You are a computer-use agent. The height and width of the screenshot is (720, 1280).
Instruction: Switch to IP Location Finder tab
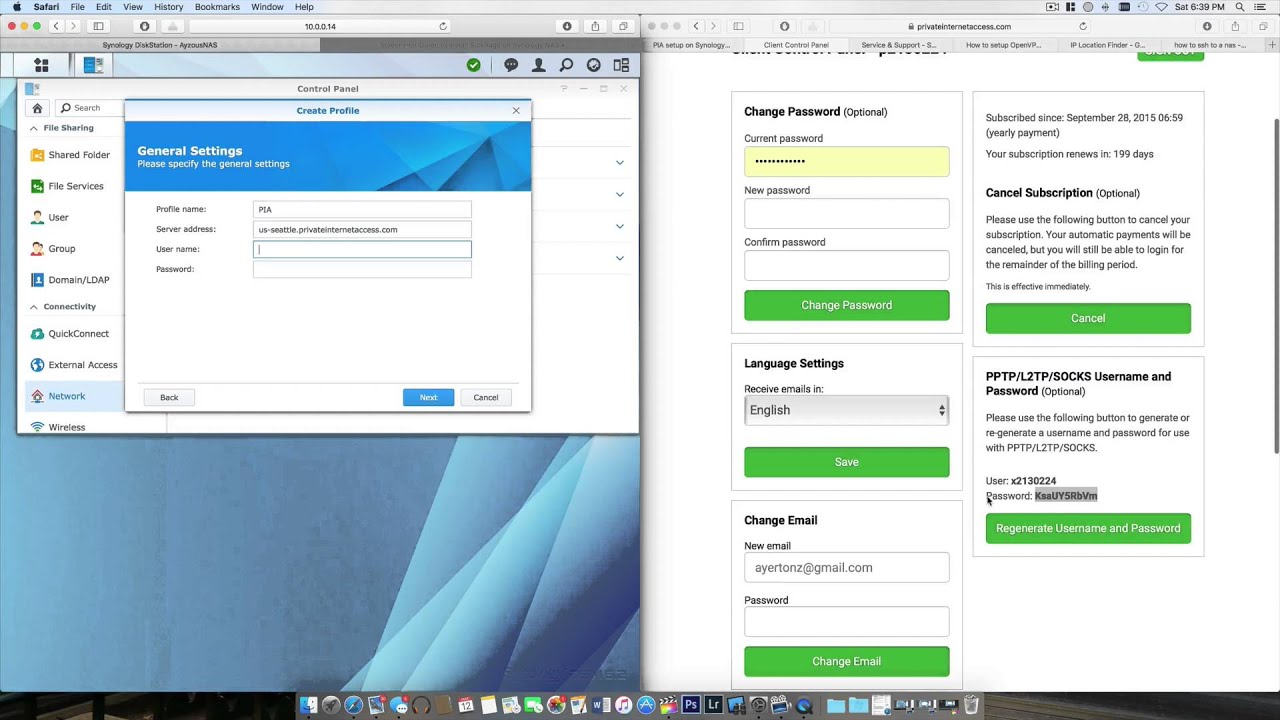click(x=1107, y=45)
